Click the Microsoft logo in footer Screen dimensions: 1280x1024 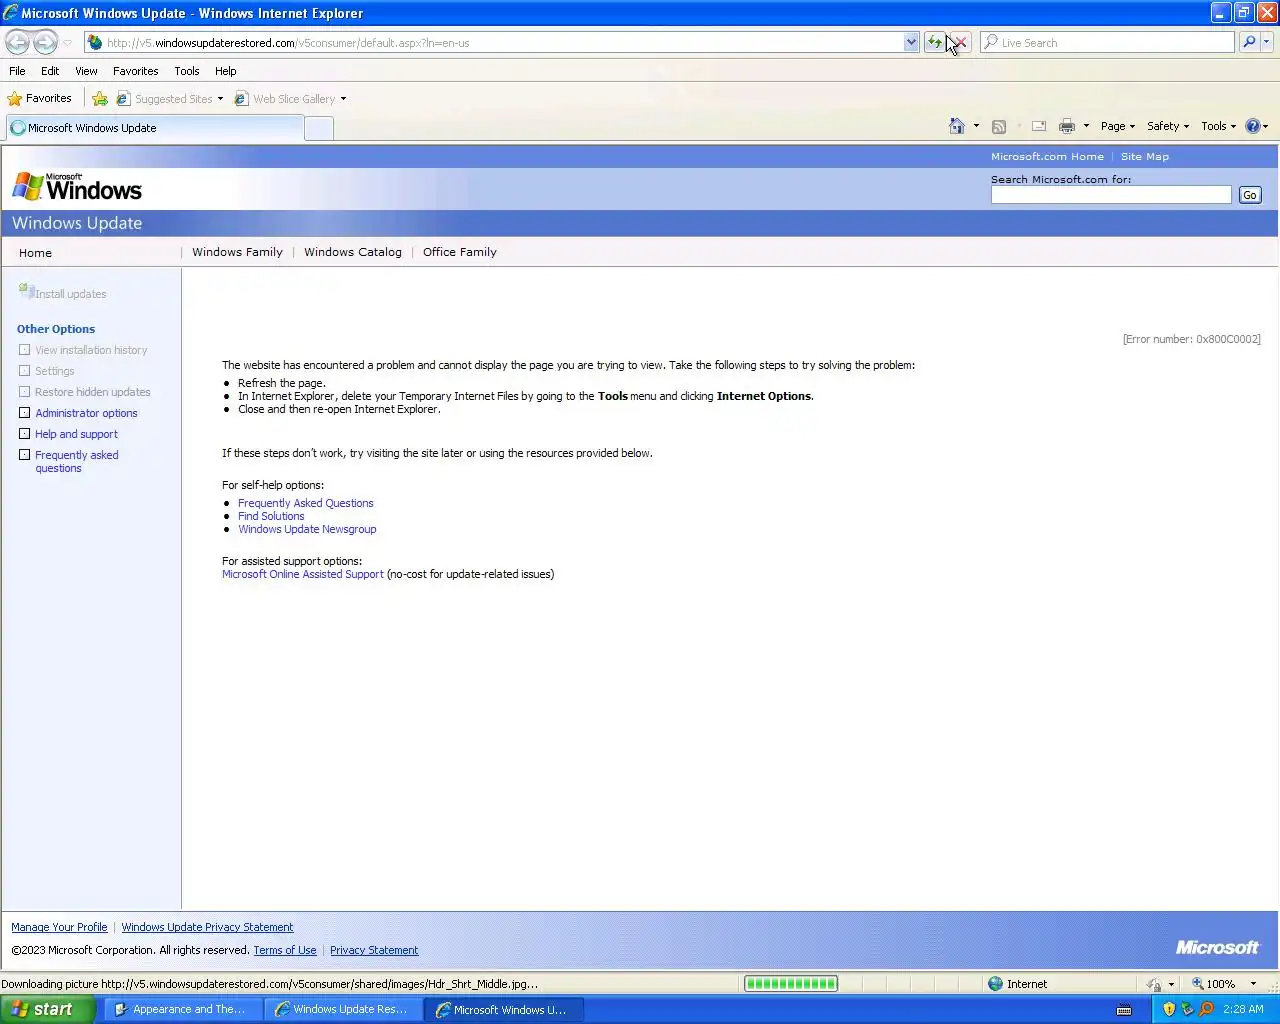(x=1217, y=947)
